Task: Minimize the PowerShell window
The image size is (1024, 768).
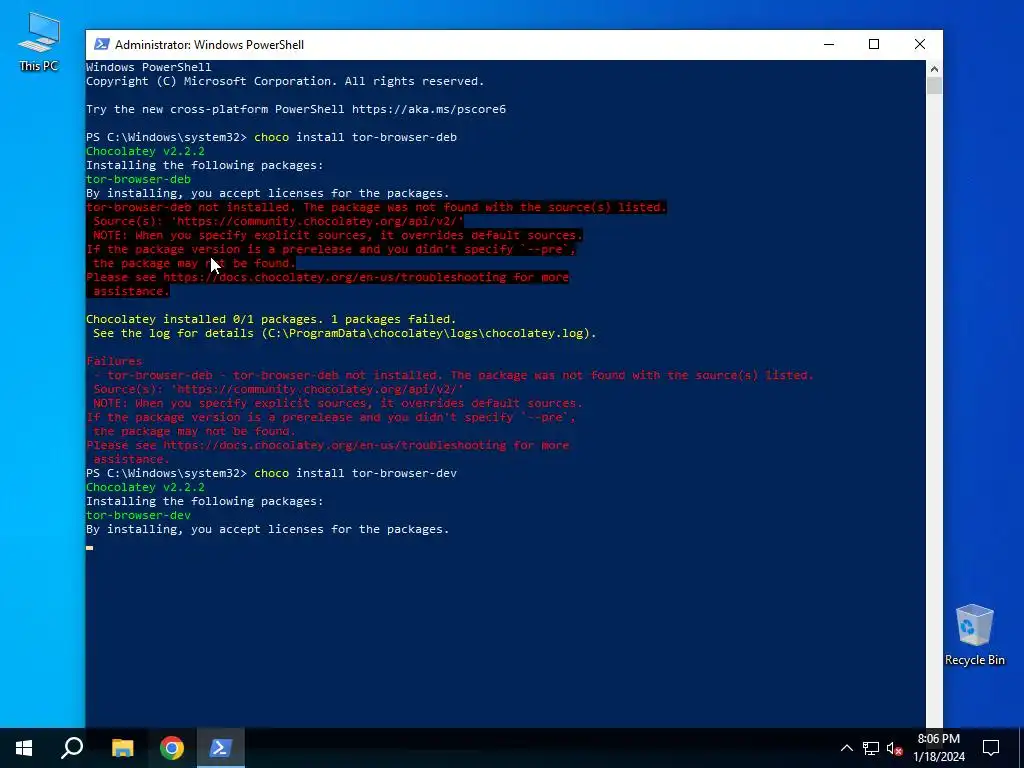Action: 829,44
